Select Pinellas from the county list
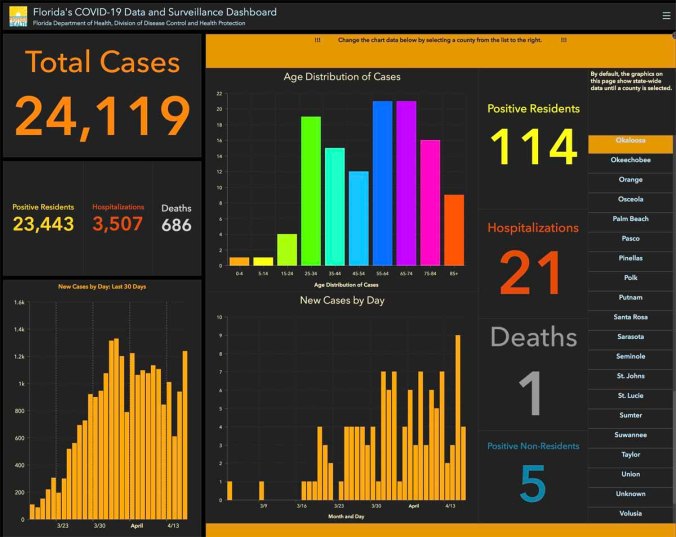This screenshot has height=537, width=676. tap(630, 257)
